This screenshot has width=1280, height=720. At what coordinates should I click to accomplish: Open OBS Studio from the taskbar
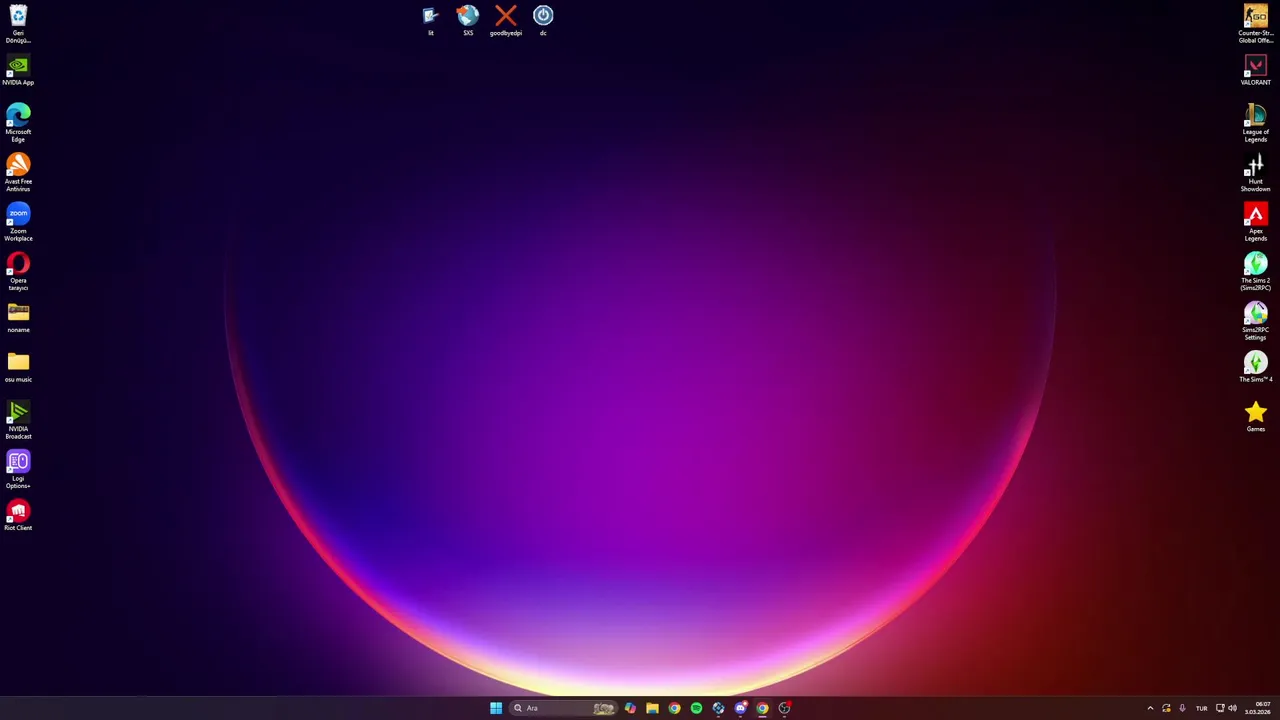pyautogui.click(x=784, y=708)
